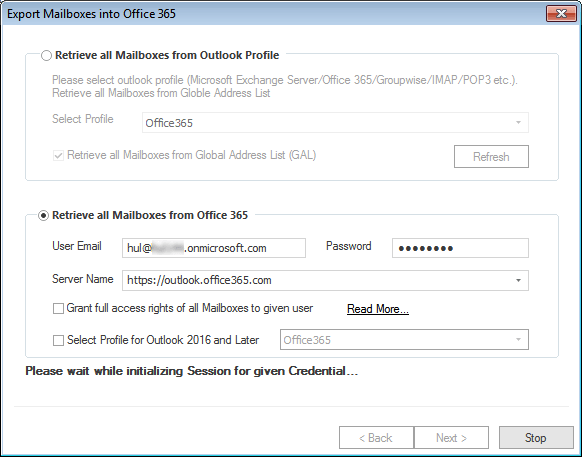Click the Back button
Viewport: 582px width, 457px height.
pyautogui.click(x=376, y=438)
